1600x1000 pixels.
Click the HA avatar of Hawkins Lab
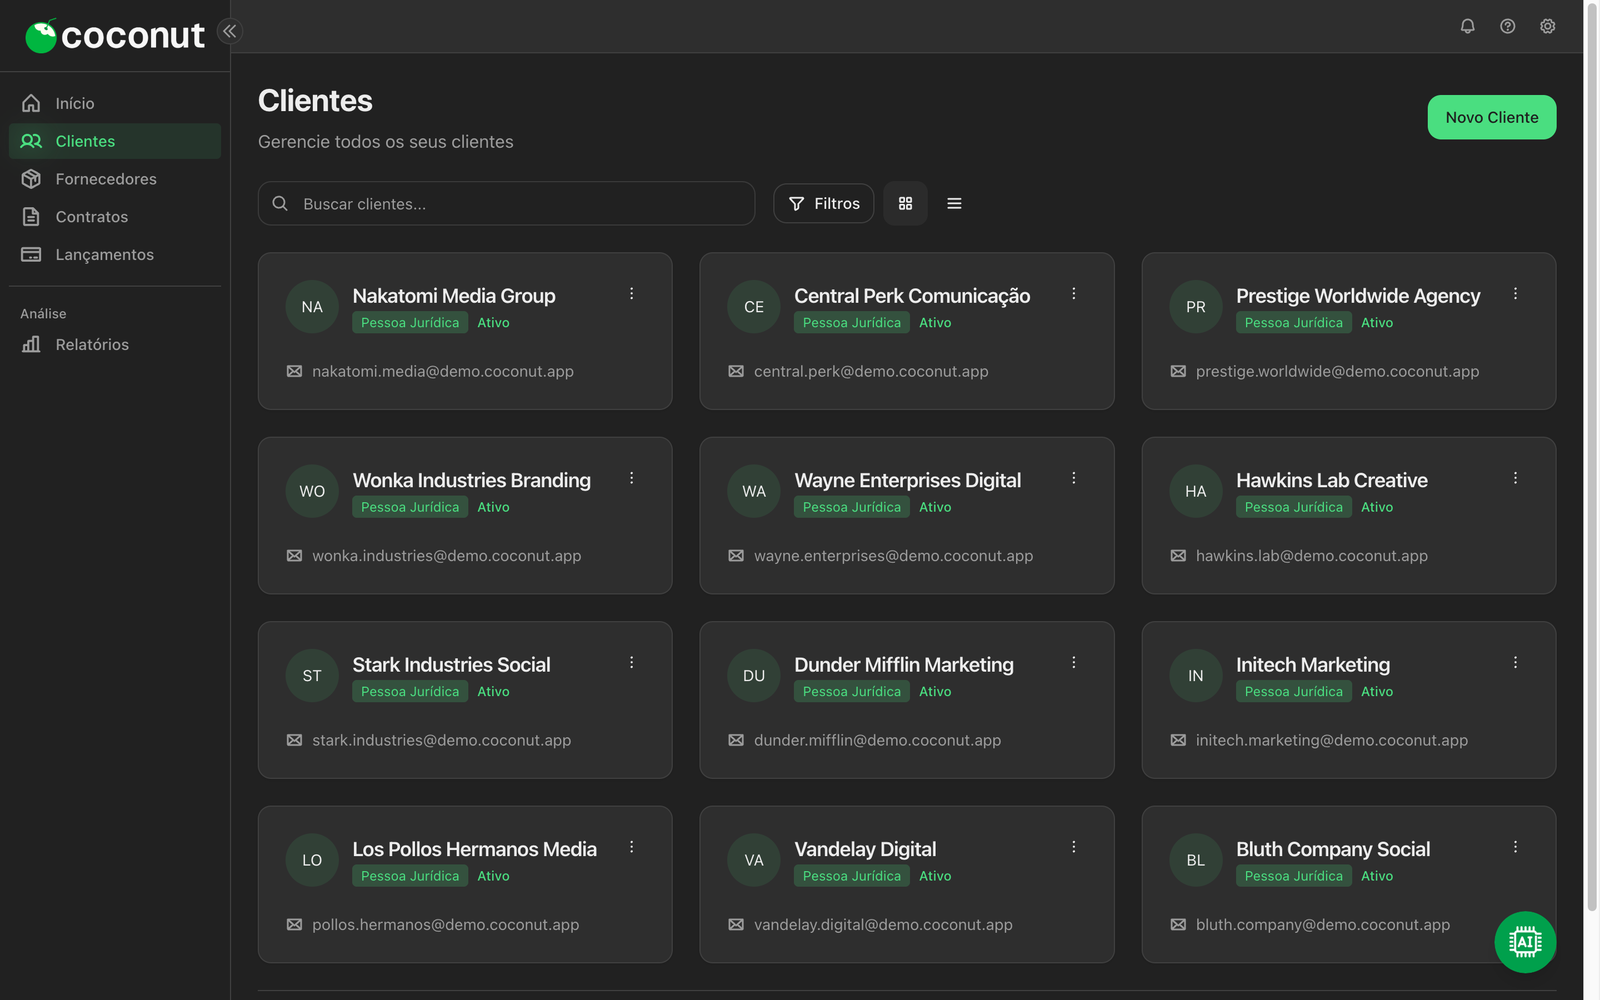1196,491
